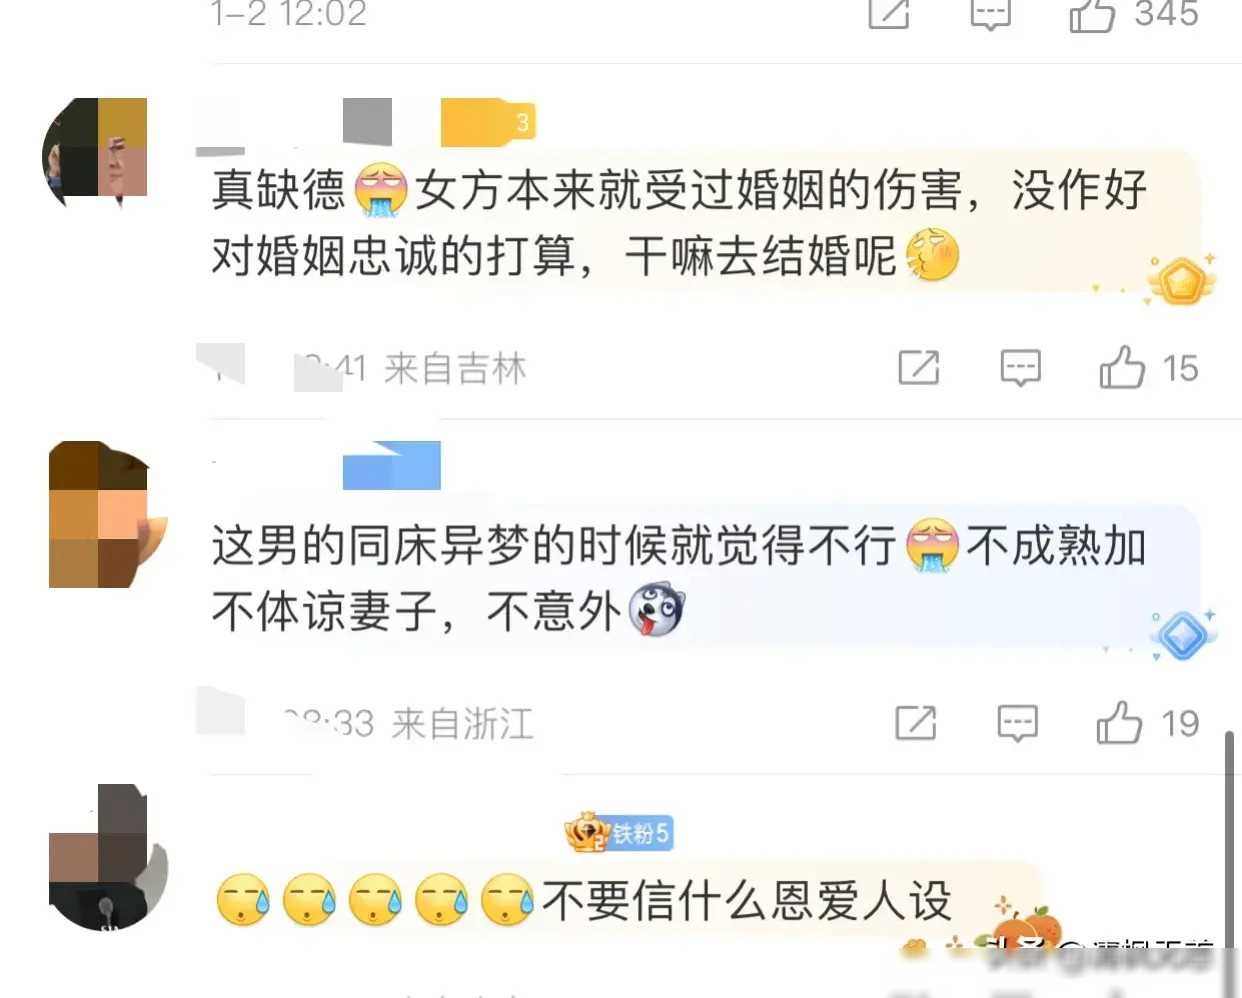Viewport: 1242px width, 998px height.
Task: Share the comment from 浙江
Action: coord(915,722)
